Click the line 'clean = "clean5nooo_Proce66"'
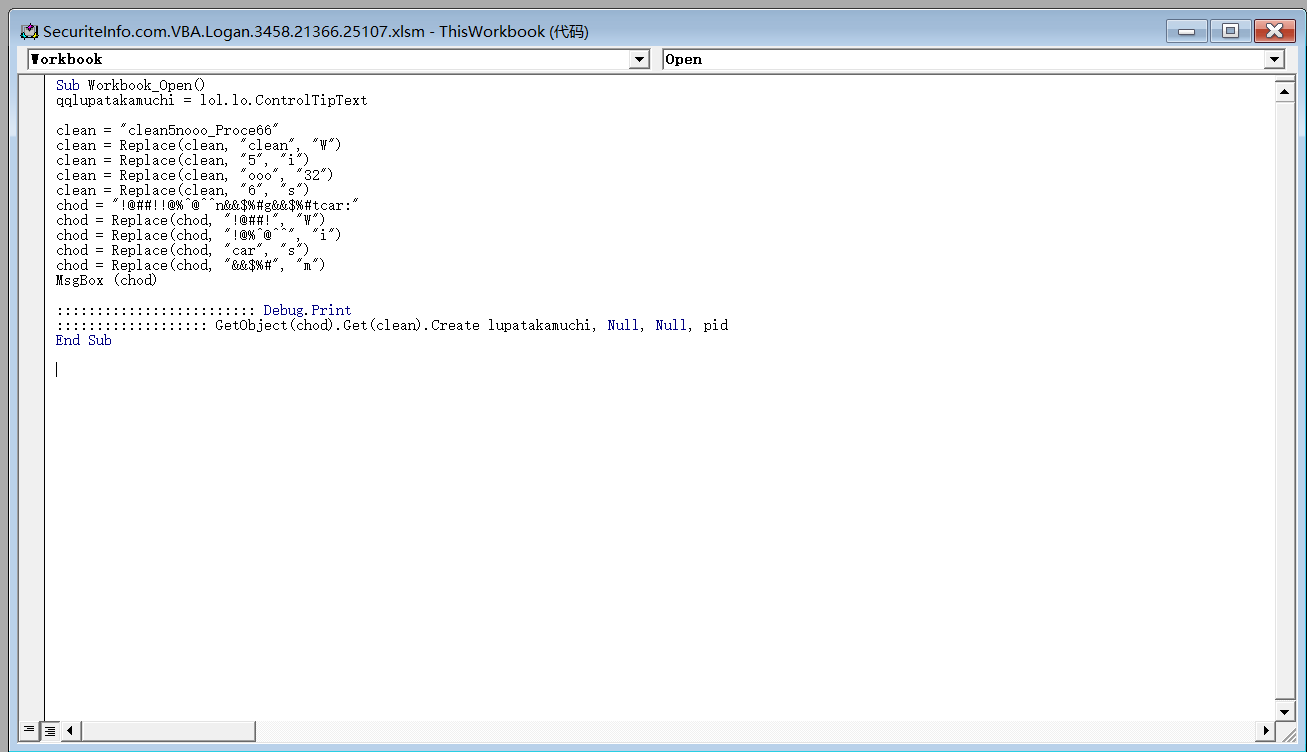Viewport: 1307px width, 752px height. (x=168, y=130)
